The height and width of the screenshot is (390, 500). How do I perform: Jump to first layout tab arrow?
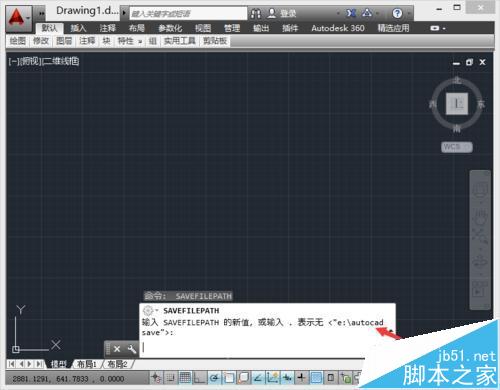[x=11, y=364]
